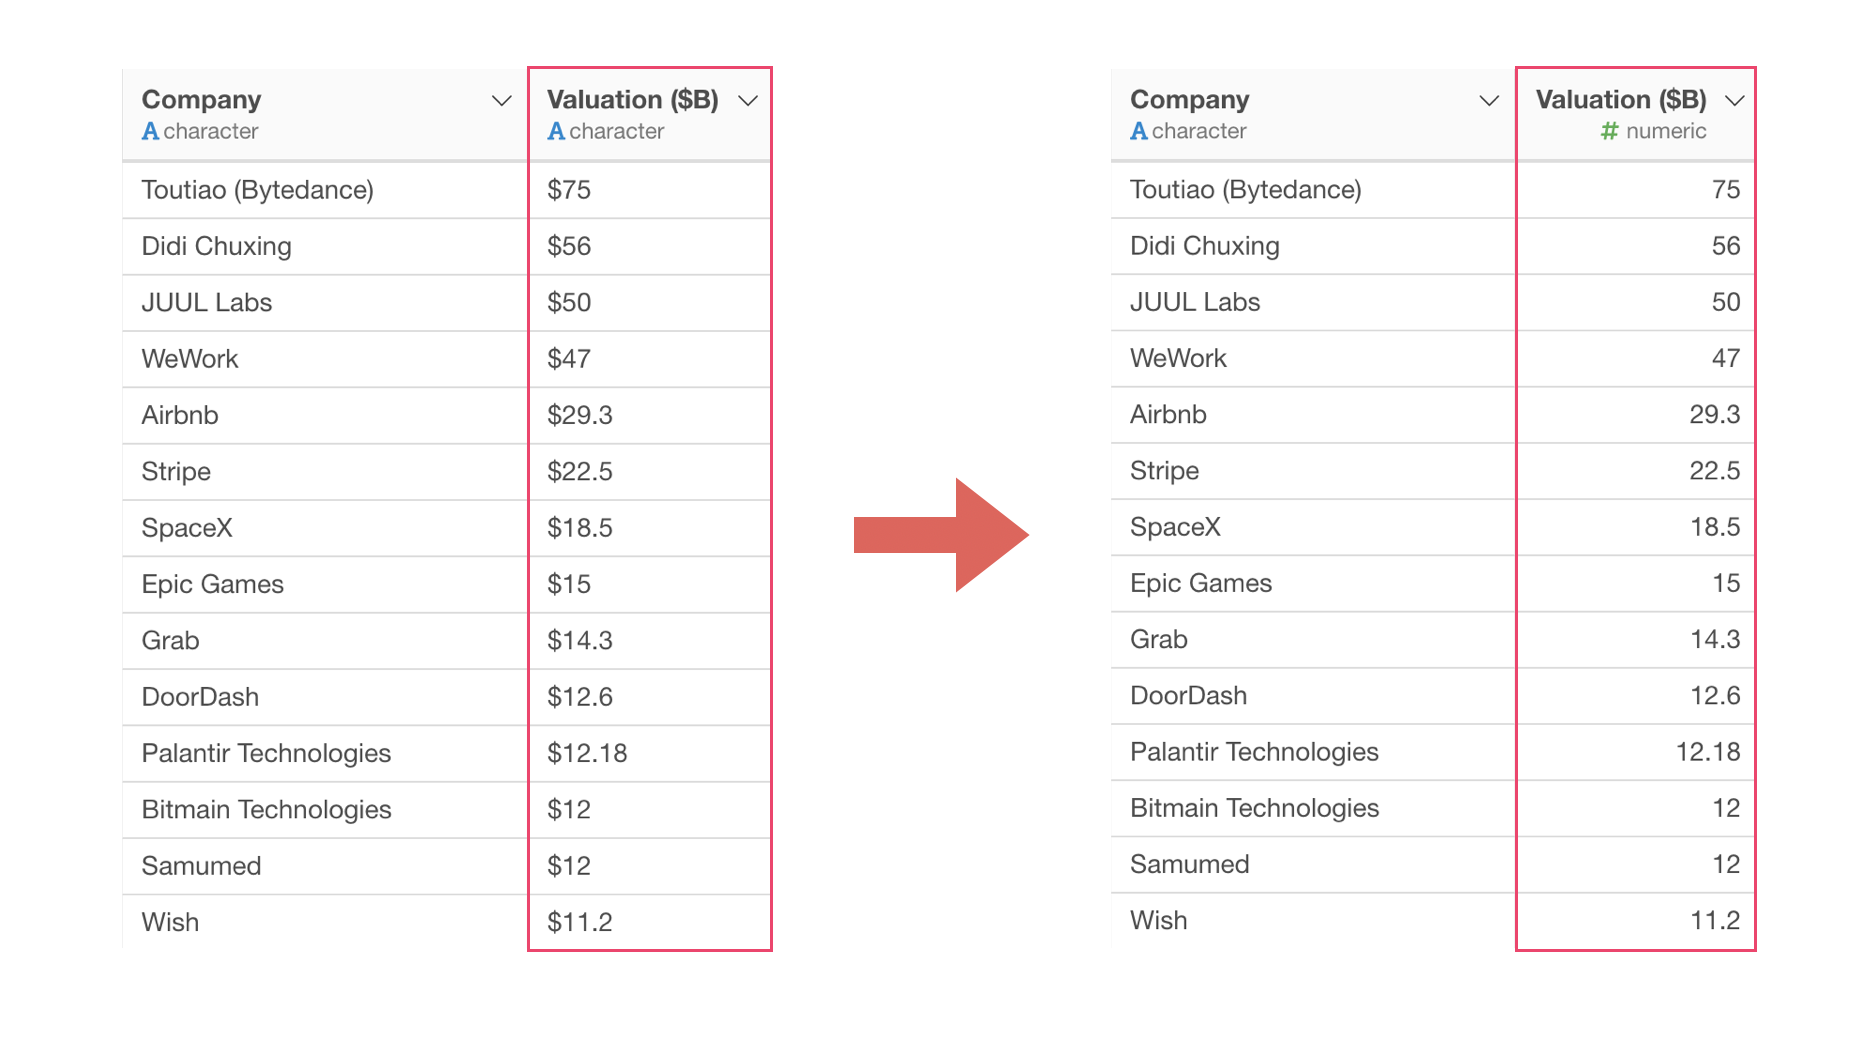Select the $75 cell for Toutiao

pos(649,190)
